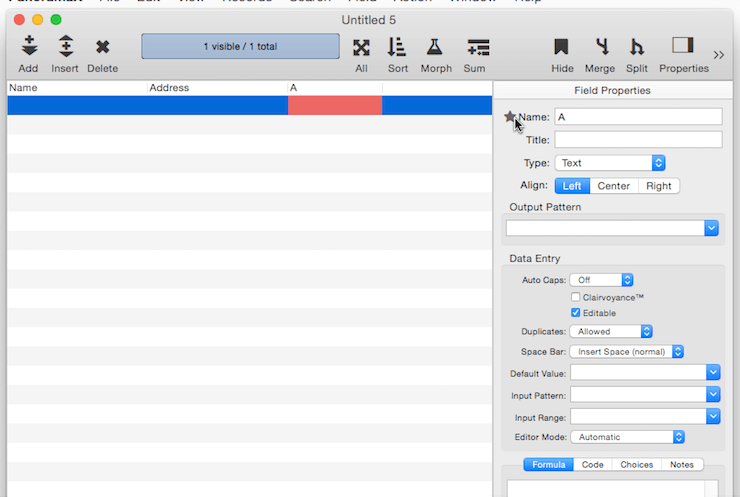Click the Name column header
Image resolution: width=740 pixels, height=497 pixels.
pyautogui.click(x=77, y=88)
